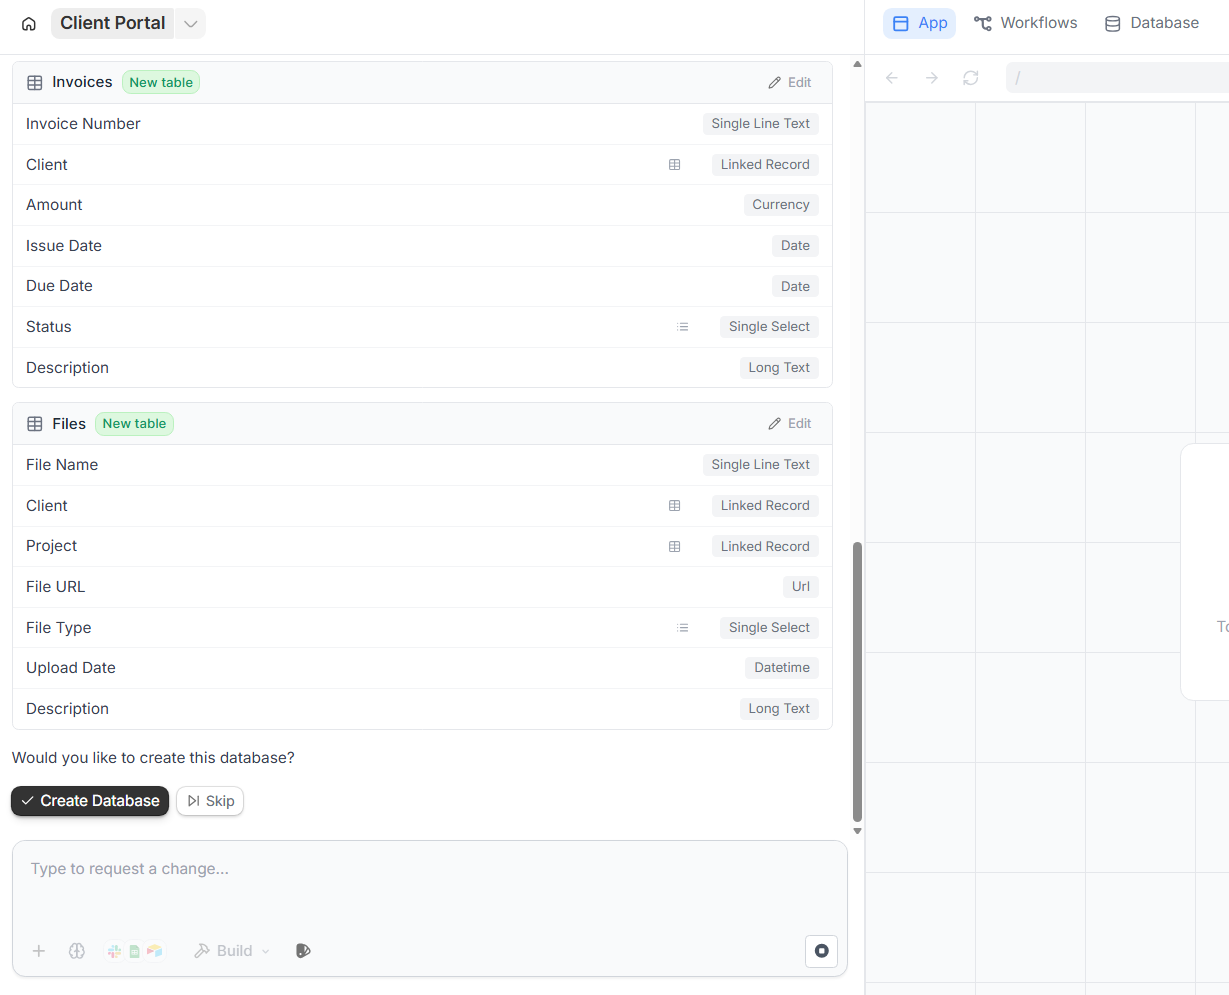This screenshot has height=995, width=1229.
Task: Click the chat scrollbar thumb
Action: click(857, 682)
